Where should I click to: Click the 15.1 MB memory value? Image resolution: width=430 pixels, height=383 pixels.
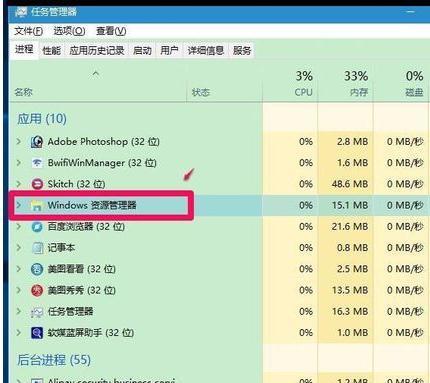350,205
